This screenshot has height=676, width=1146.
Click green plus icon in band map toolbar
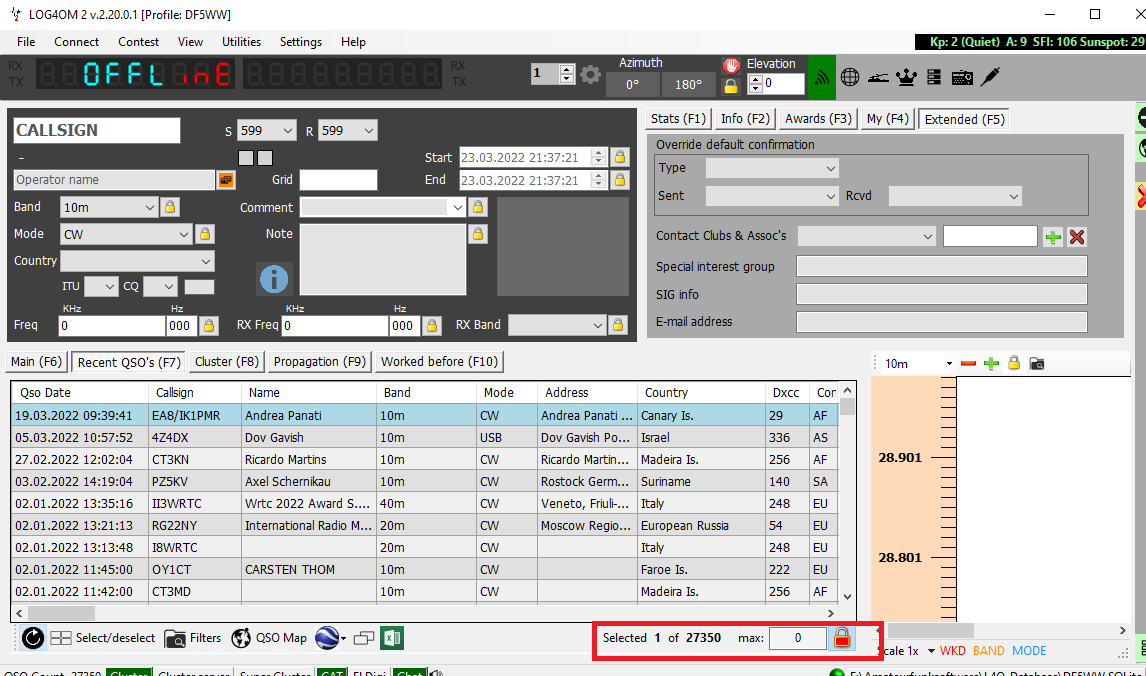[x=991, y=363]
